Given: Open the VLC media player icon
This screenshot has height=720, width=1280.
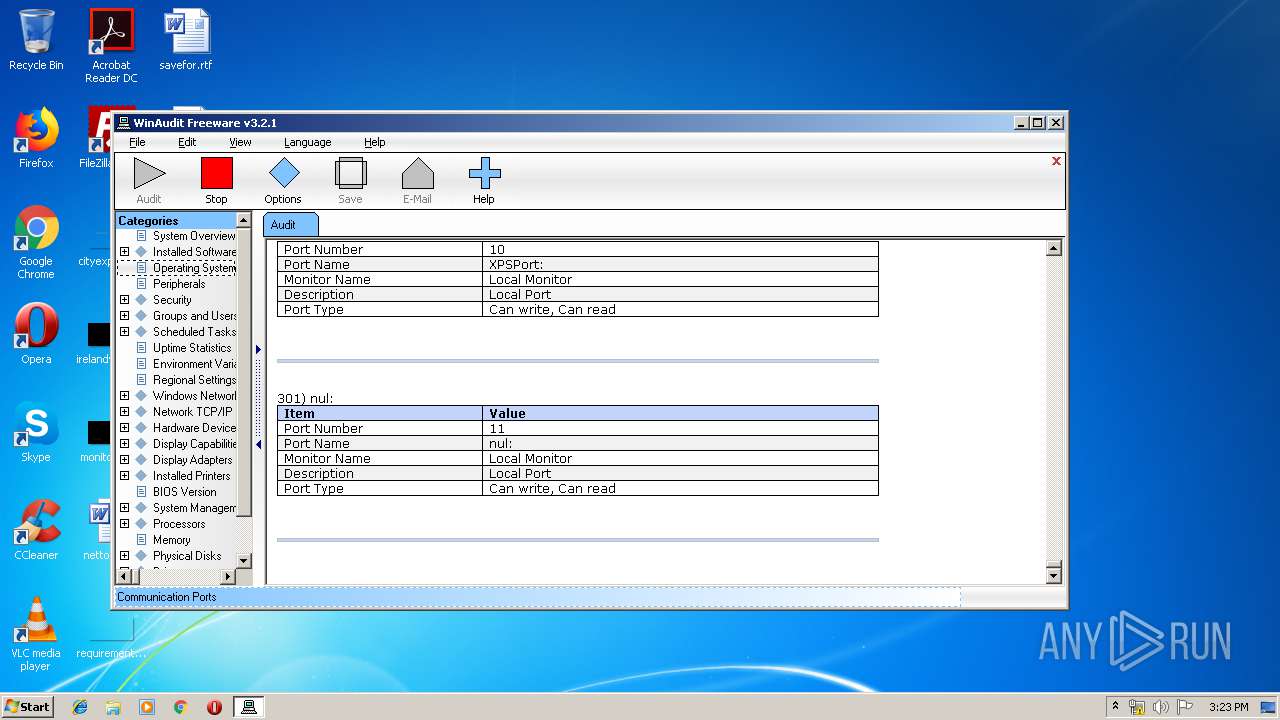Looking at the screenshot, I should pos(36,634).
